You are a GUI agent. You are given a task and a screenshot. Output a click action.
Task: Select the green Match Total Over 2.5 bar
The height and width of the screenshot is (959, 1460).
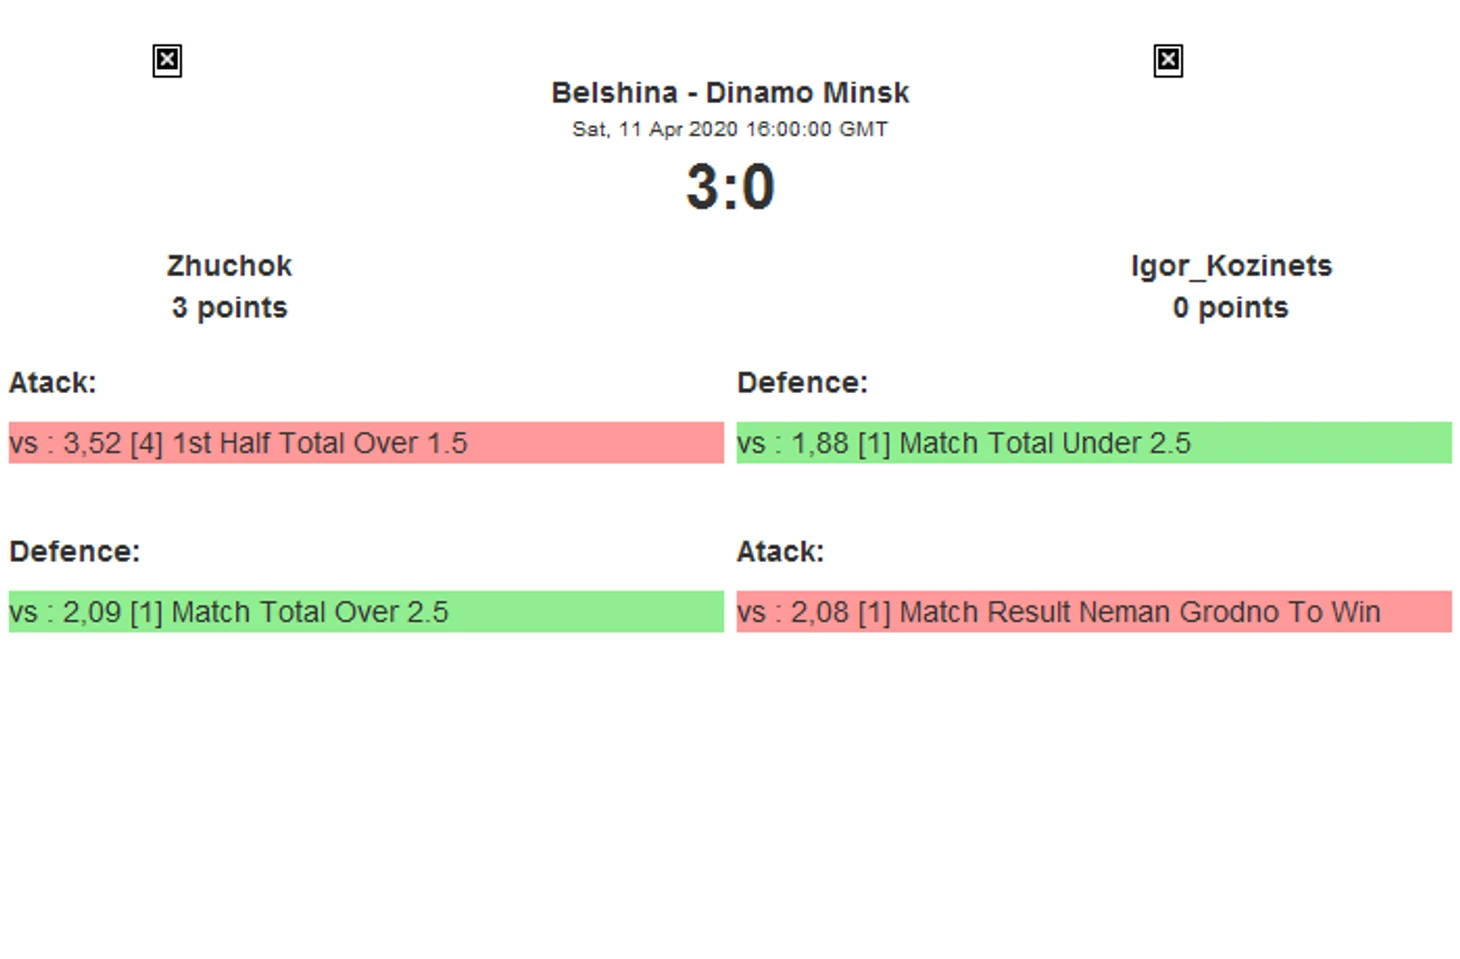[366, 612]
